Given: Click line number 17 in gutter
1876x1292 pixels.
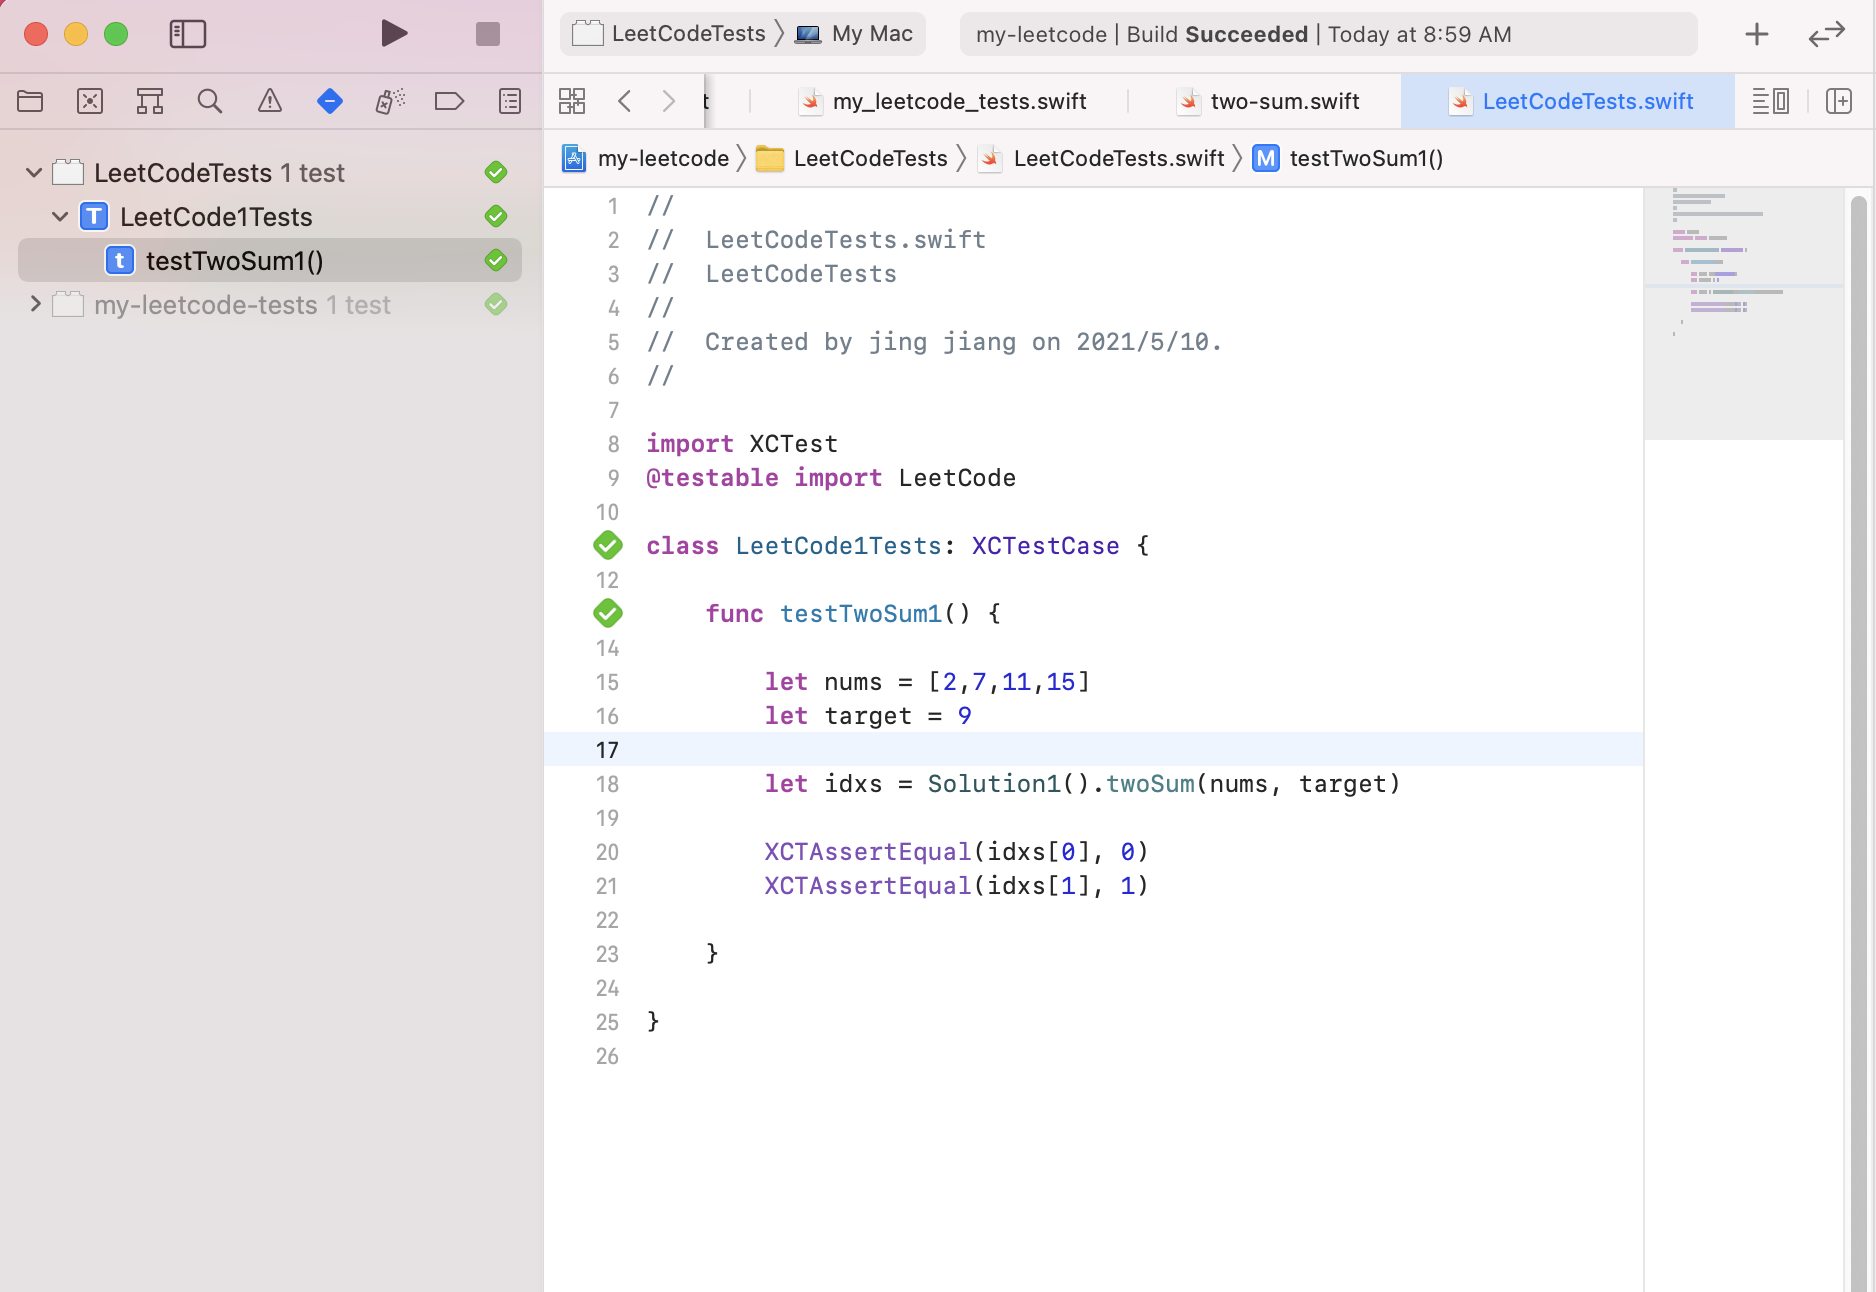Looking at the screenshot, I should 607,750.
